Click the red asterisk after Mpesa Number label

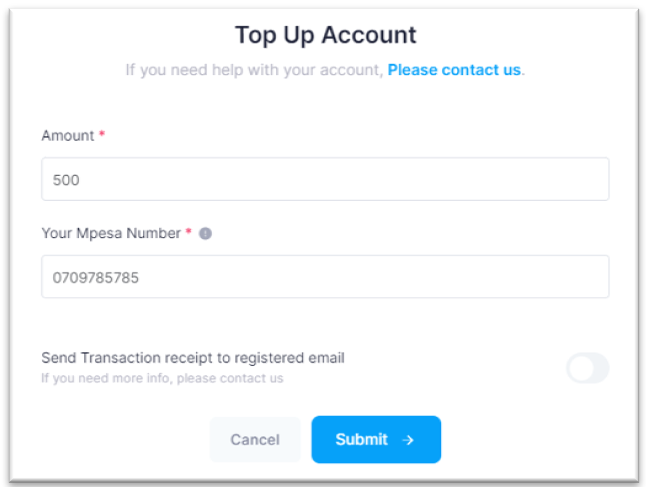tap(189, 233)
